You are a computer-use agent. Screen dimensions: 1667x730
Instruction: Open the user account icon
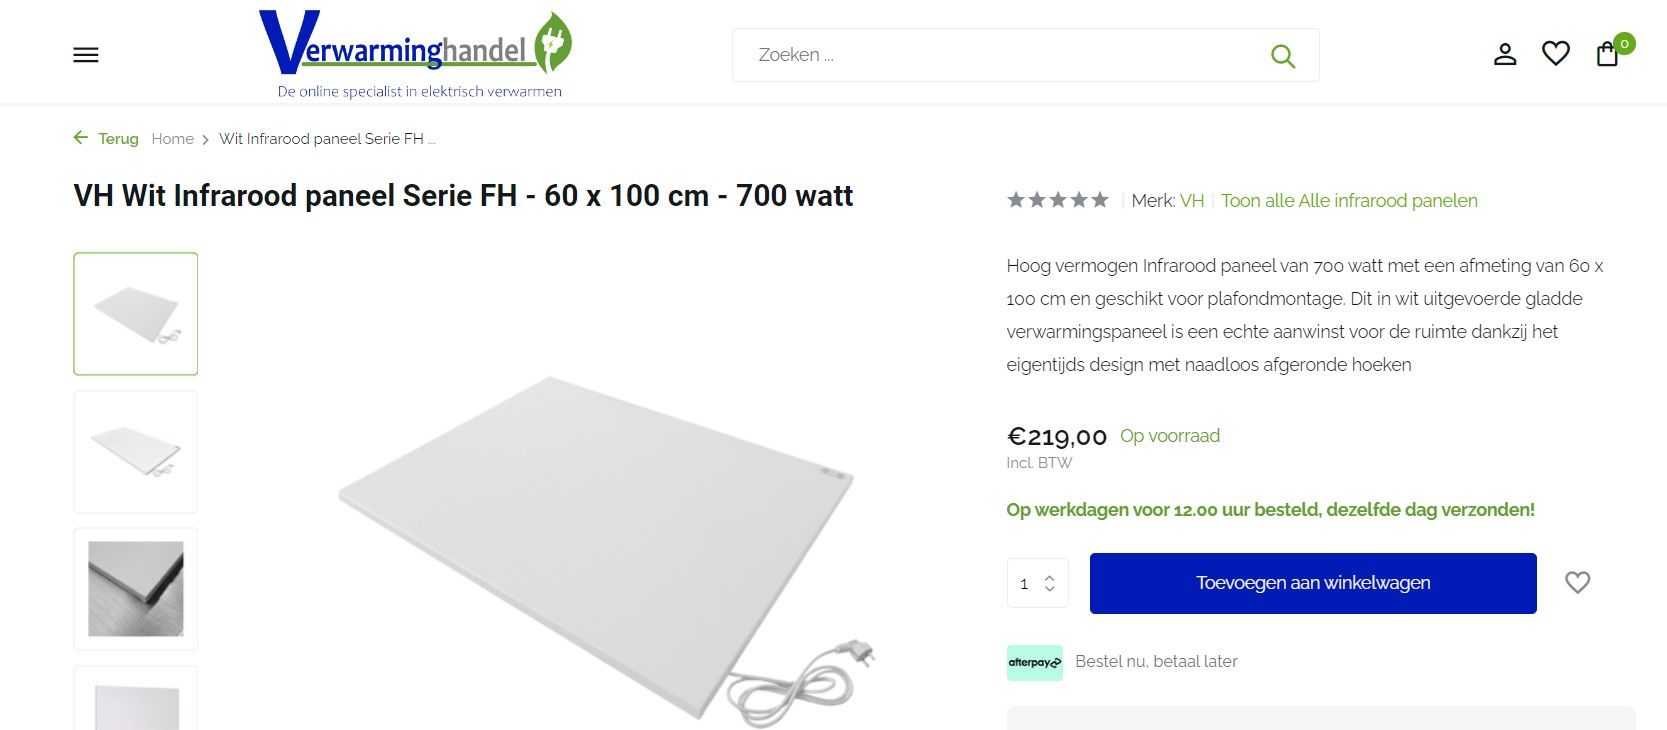[x=1505, y=54]
